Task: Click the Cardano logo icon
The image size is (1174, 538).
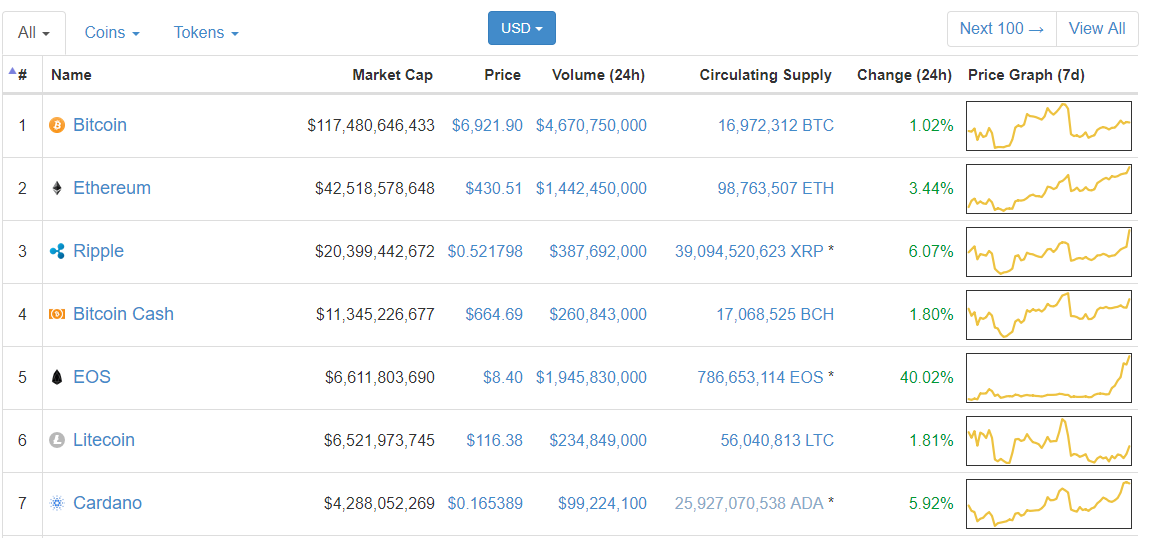Action: pyautogui.click(x=57, y=503)
